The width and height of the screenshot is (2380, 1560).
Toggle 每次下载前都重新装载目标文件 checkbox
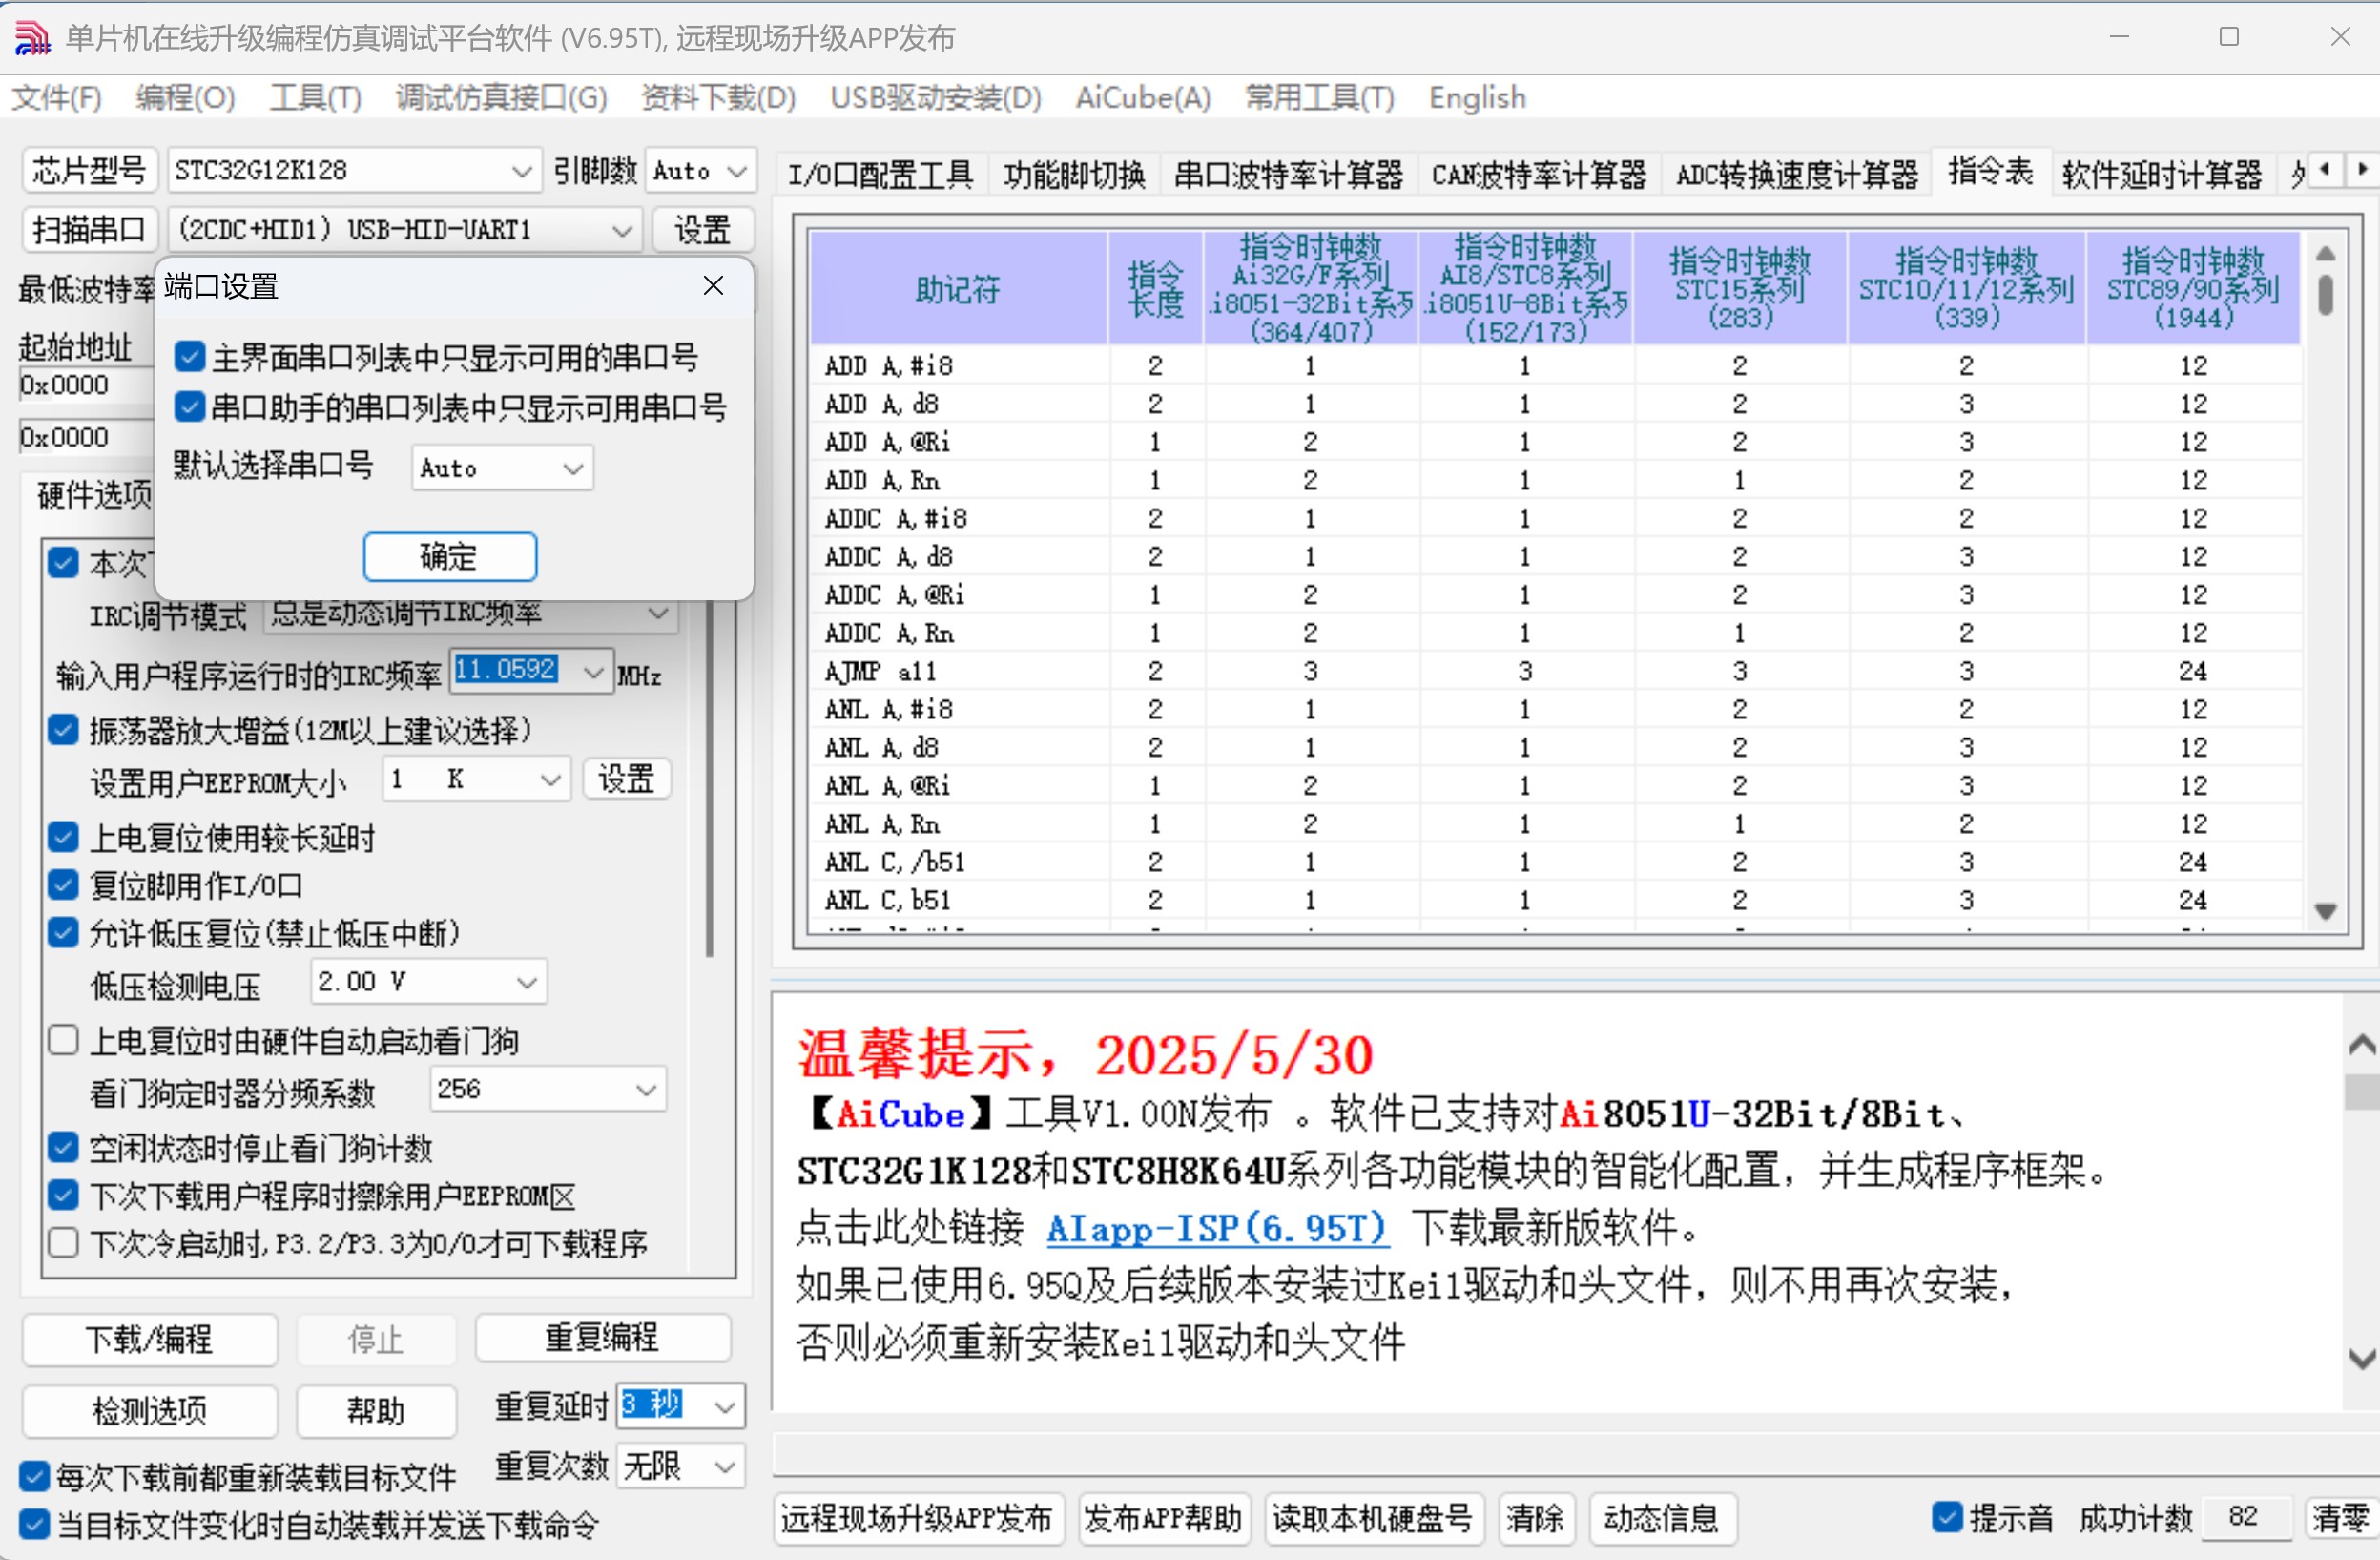pyautogui.click(x=34, y=1476)
